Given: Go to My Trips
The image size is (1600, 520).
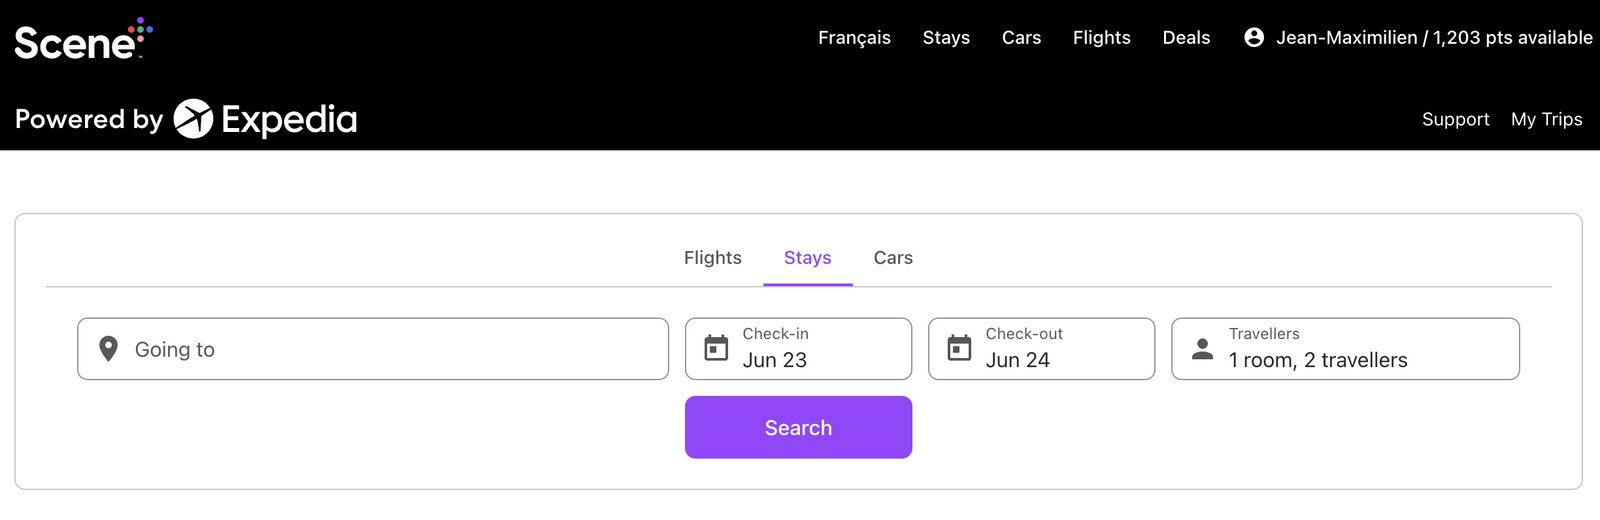Looking at the screenshot, I should pos(1546,120).
